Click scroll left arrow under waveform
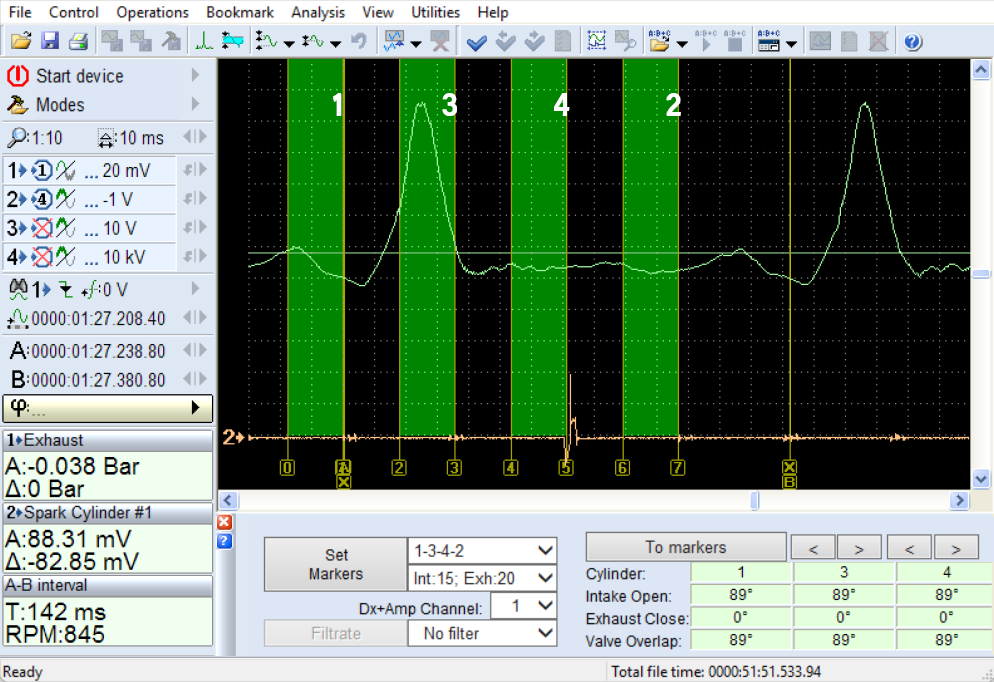Screen dimensions: 994x682 [x=228, y=500]
